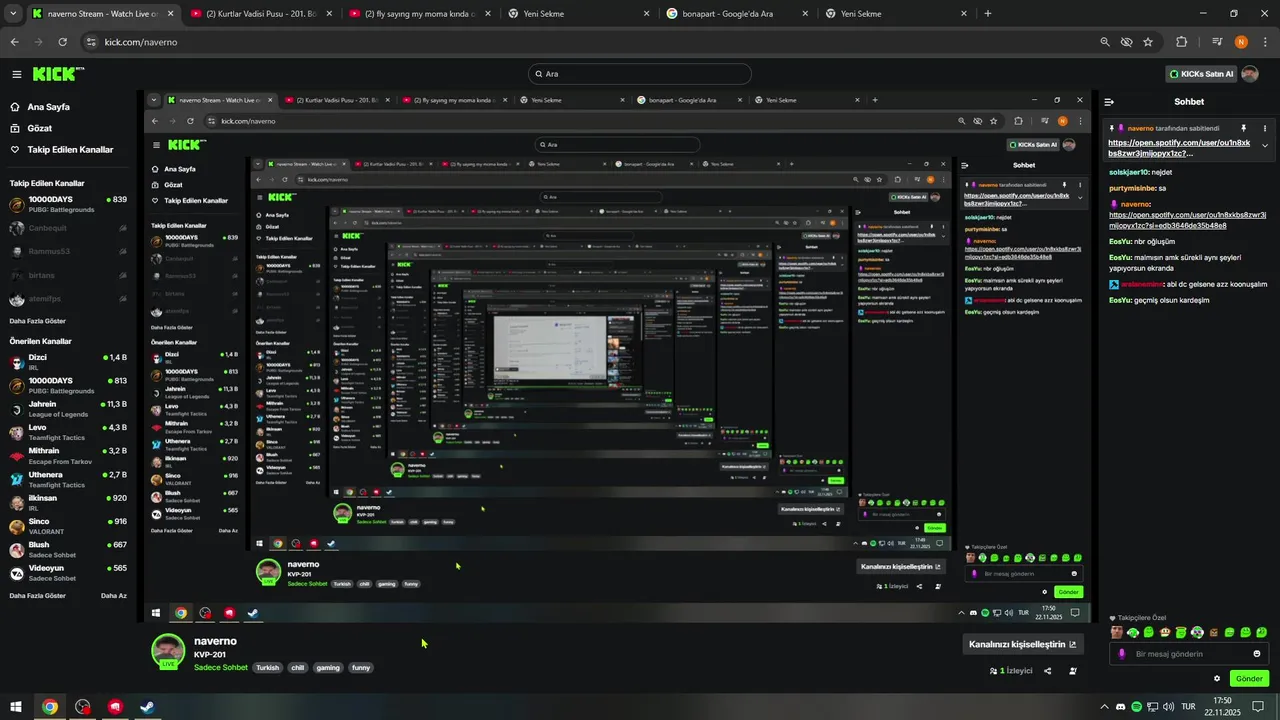This screenshot has height=720, width=1280.
Task: Open the Chrome three-dot menu
Action: (1265, 42)
